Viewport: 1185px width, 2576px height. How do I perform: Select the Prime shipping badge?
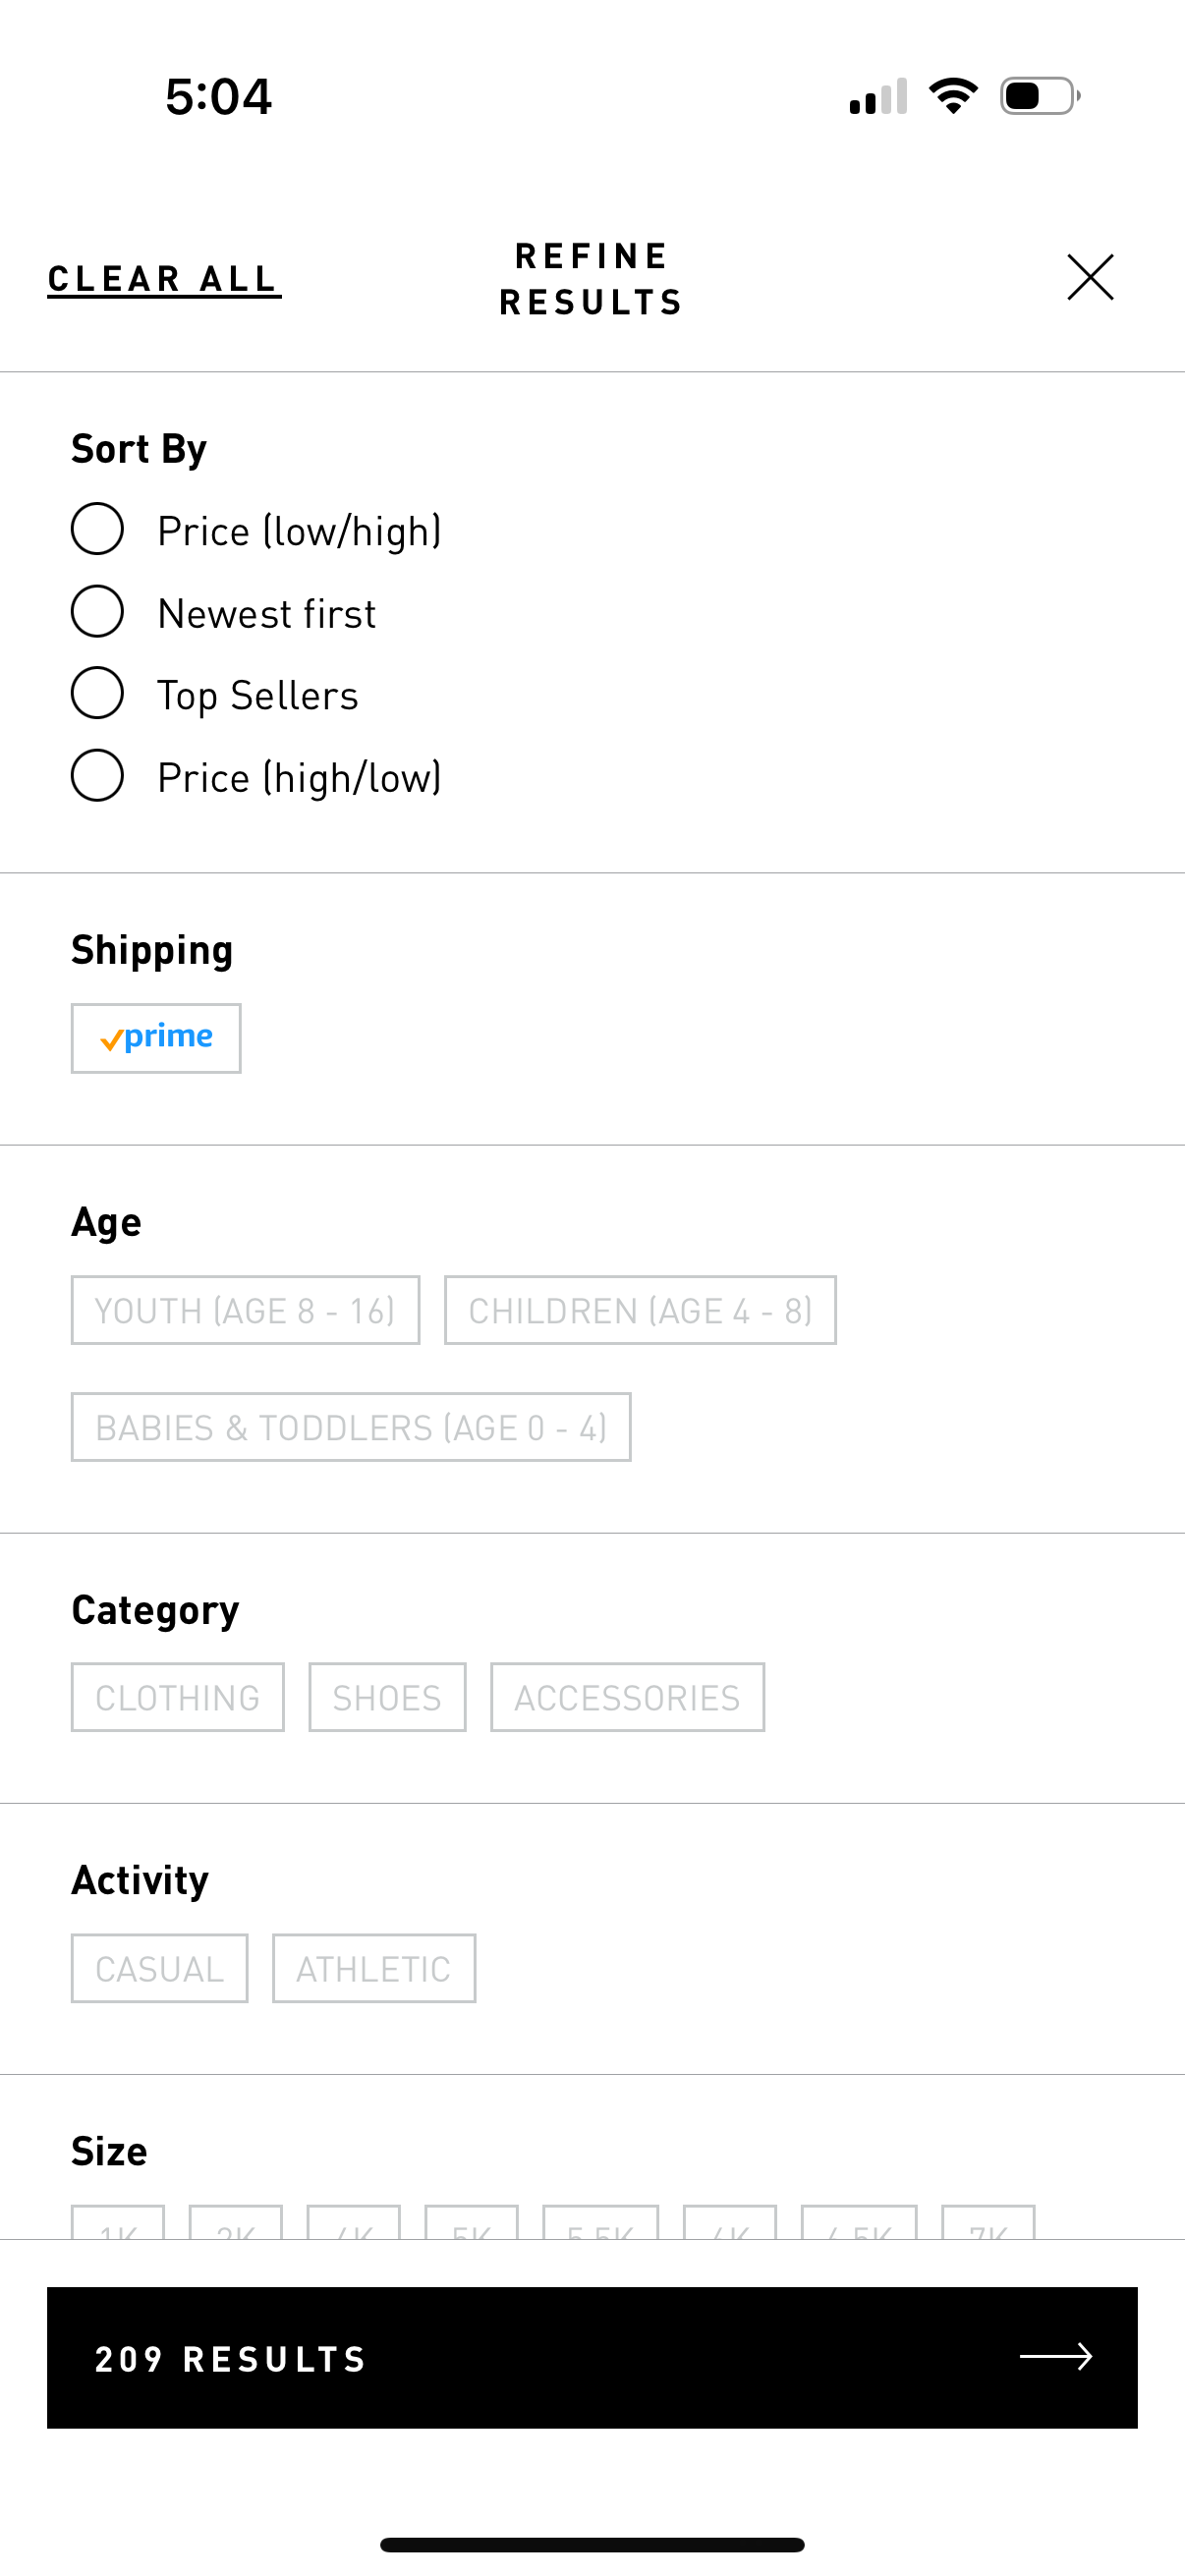point(155,1037)
